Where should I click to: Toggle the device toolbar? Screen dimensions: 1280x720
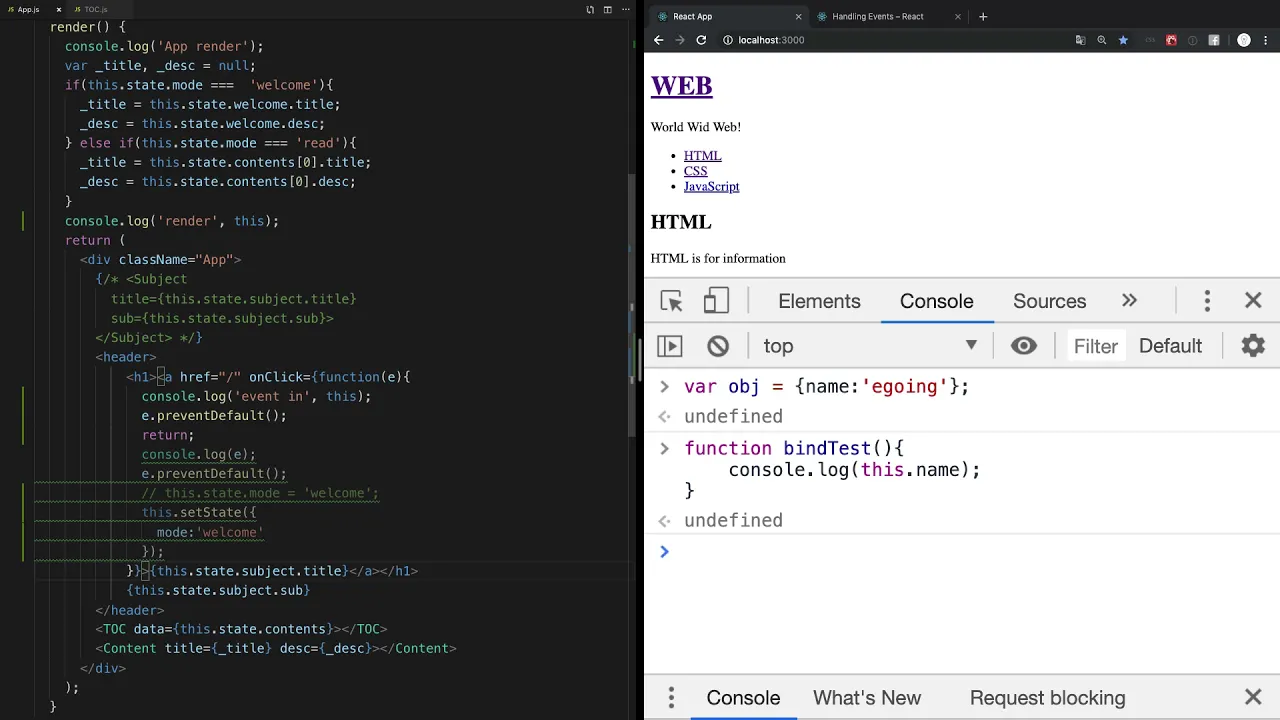[716, 301]
